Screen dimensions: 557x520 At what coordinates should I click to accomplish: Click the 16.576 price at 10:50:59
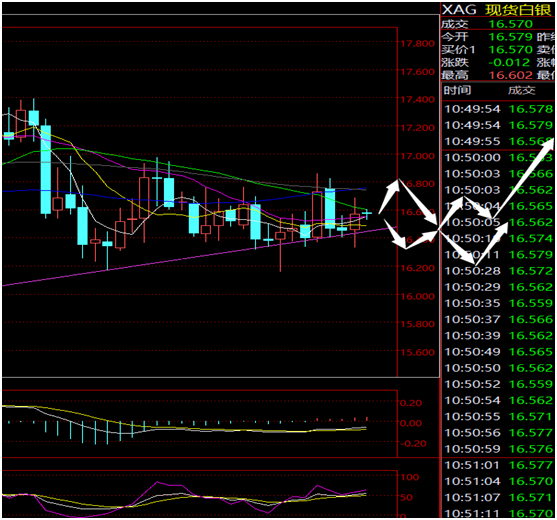click(x=531, y=449)
